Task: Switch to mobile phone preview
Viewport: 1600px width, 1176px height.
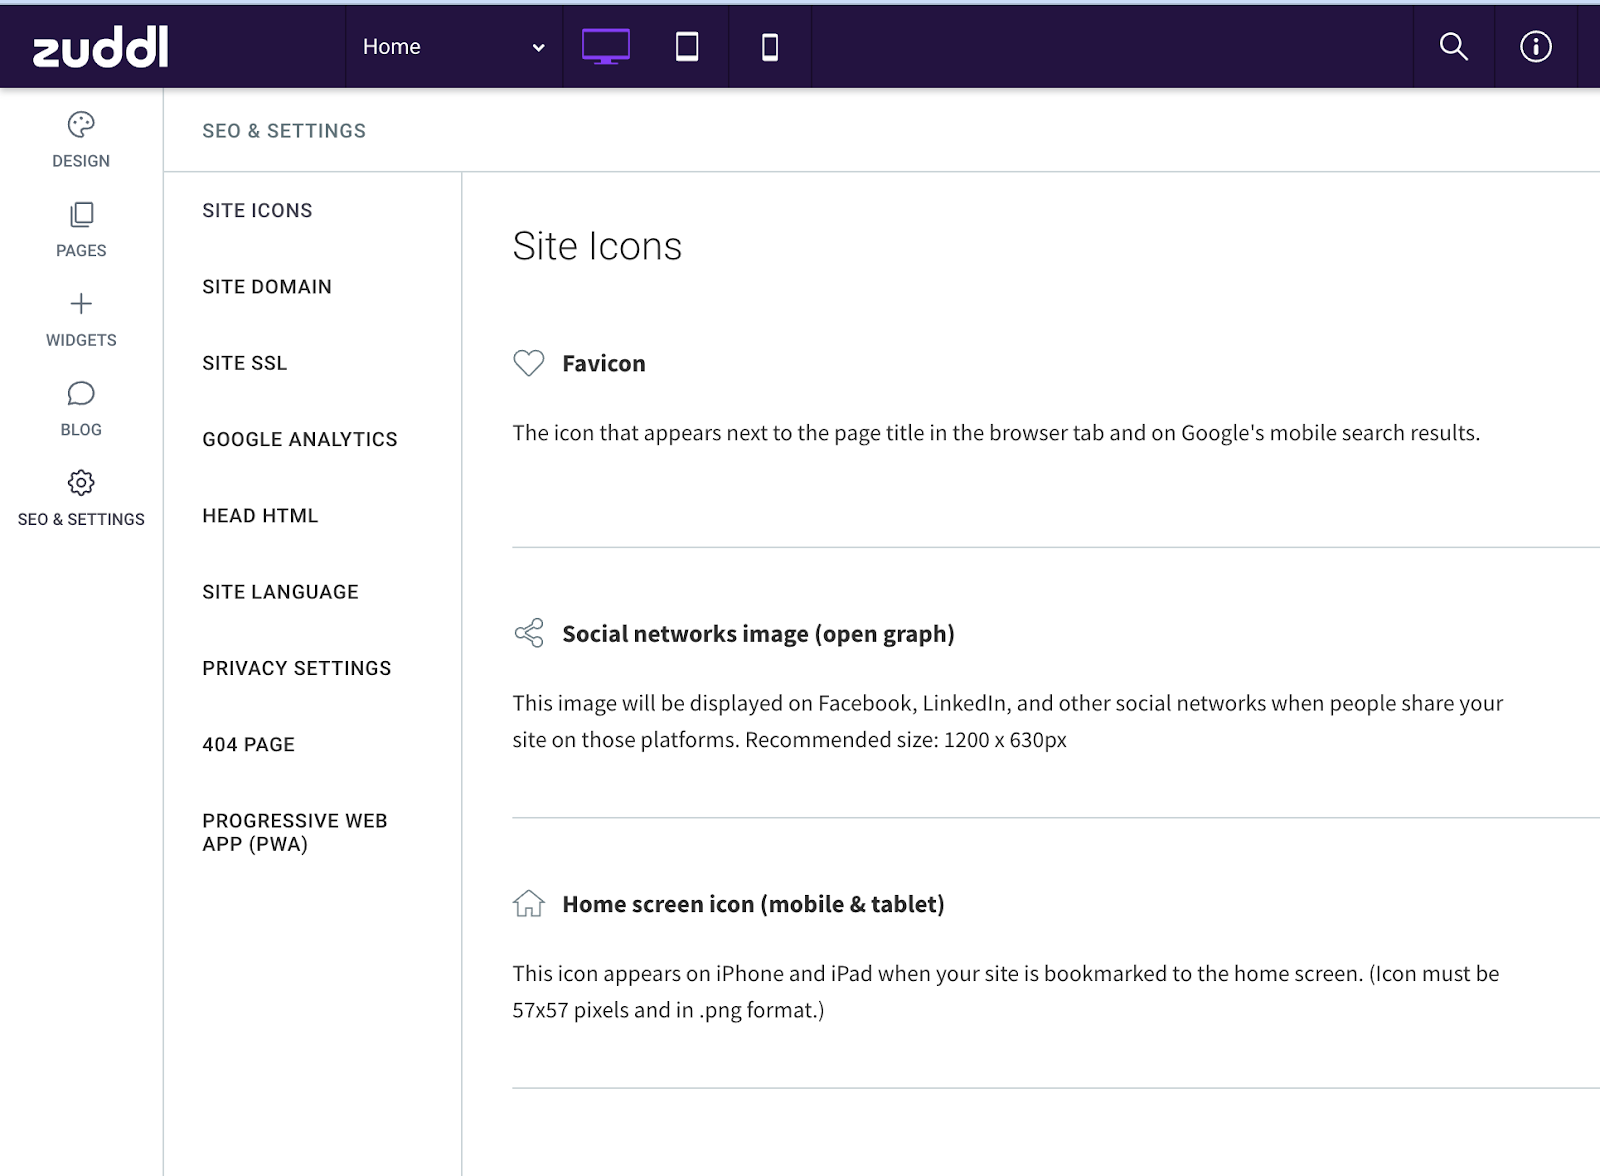Action: [770, 47]
